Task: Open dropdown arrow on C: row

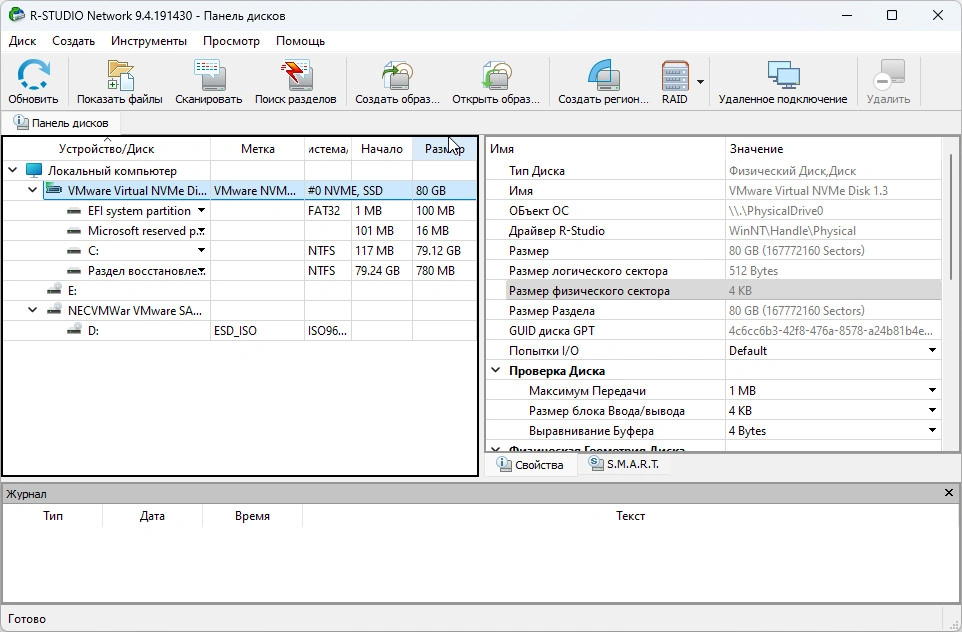Action: [201, 250]
